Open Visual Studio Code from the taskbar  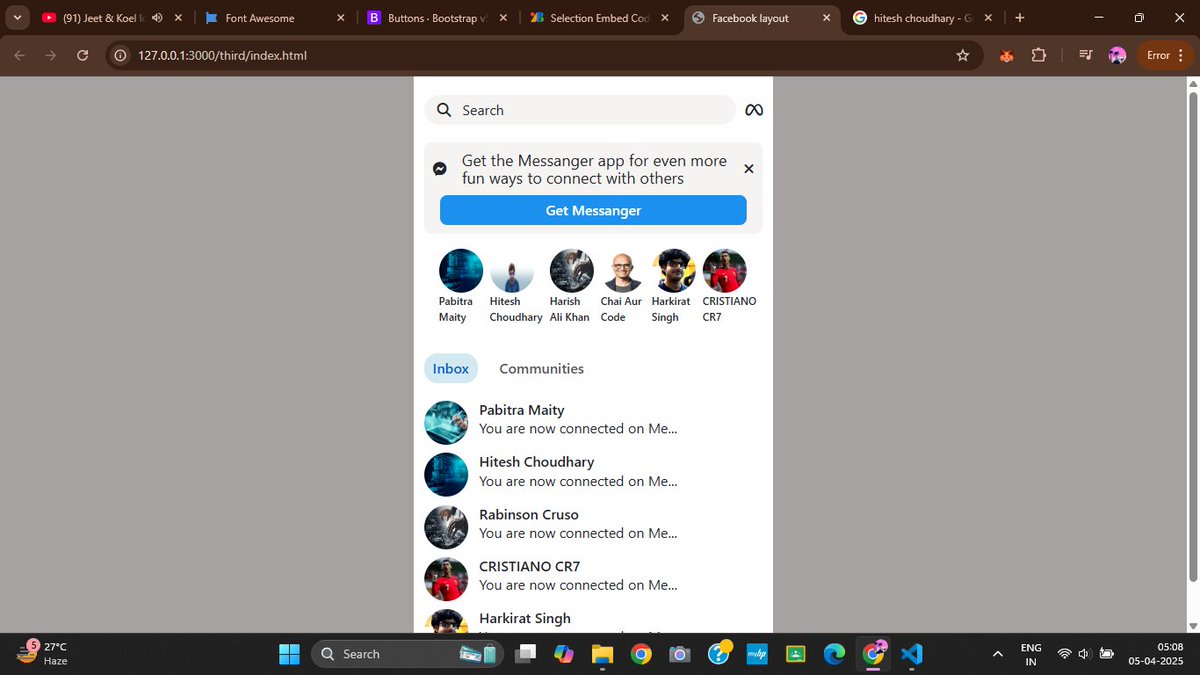(x=911, y=653)
